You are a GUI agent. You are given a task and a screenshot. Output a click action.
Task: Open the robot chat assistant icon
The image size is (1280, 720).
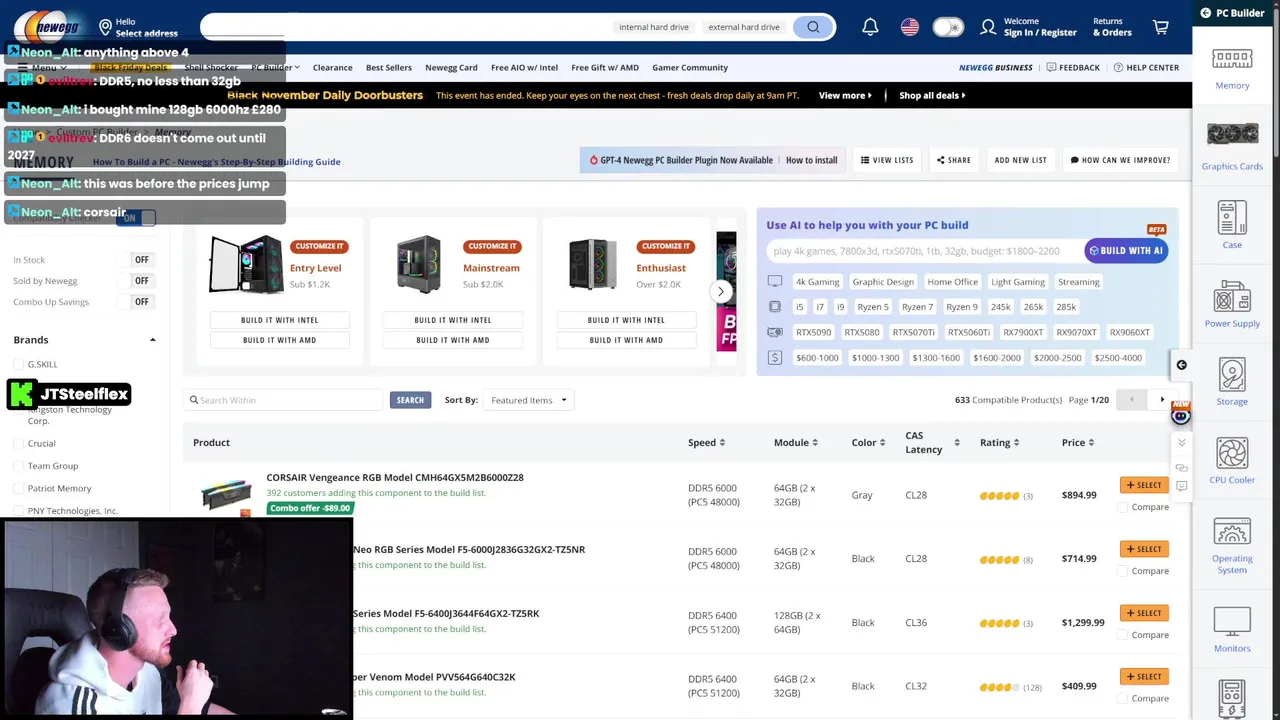tap(1181, 415)
